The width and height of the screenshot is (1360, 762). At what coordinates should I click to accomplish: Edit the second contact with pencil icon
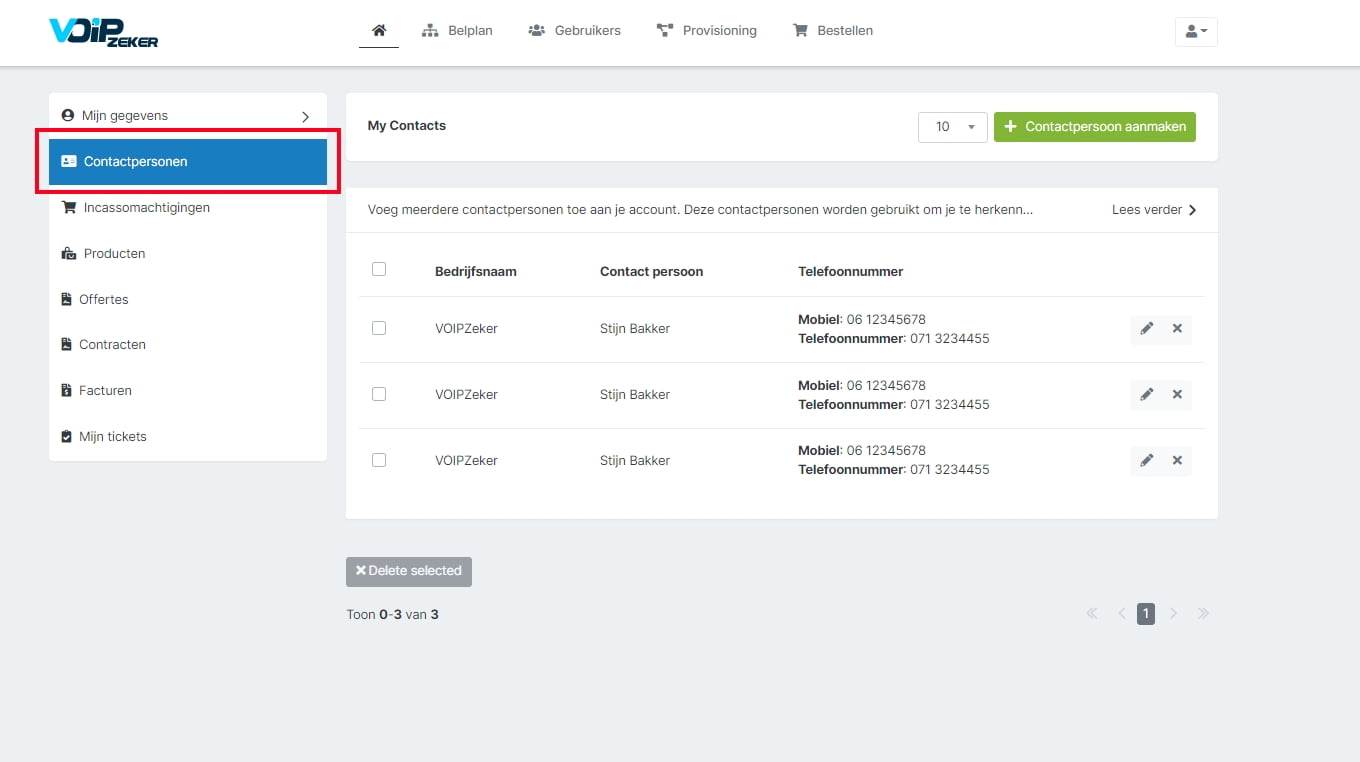coord(1147,395)
